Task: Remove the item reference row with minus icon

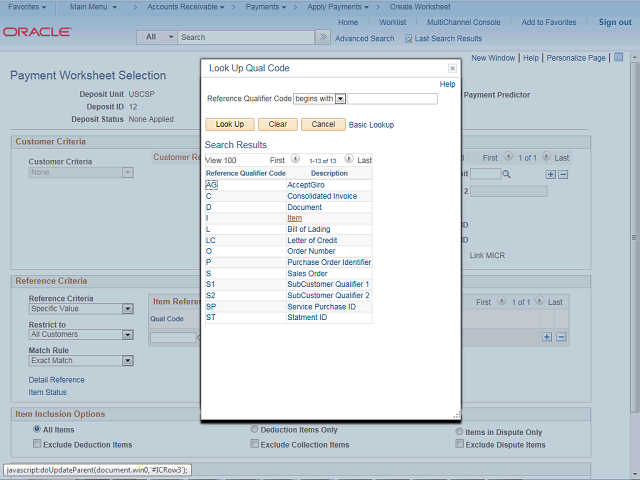Action: [561, 336]
